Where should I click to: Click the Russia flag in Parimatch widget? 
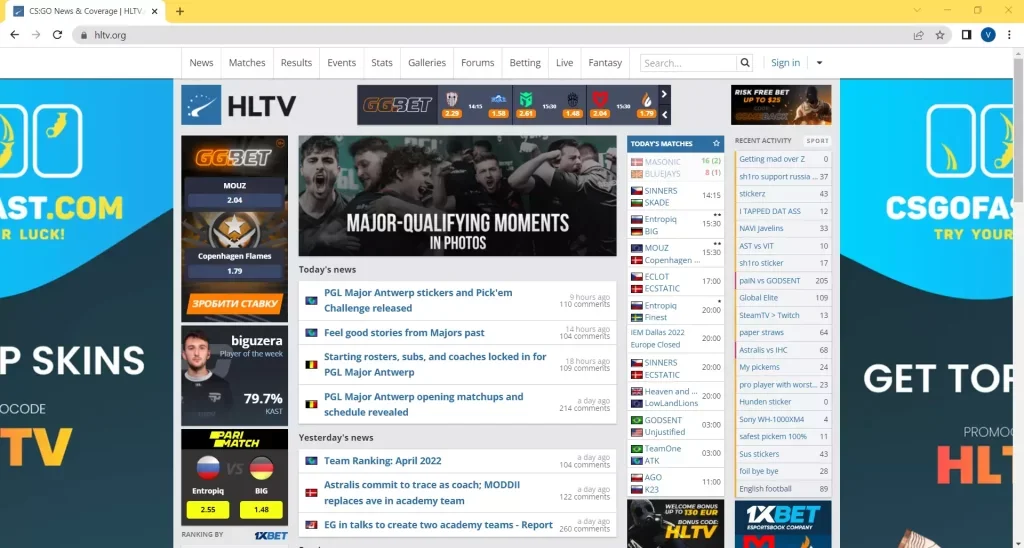208,468
